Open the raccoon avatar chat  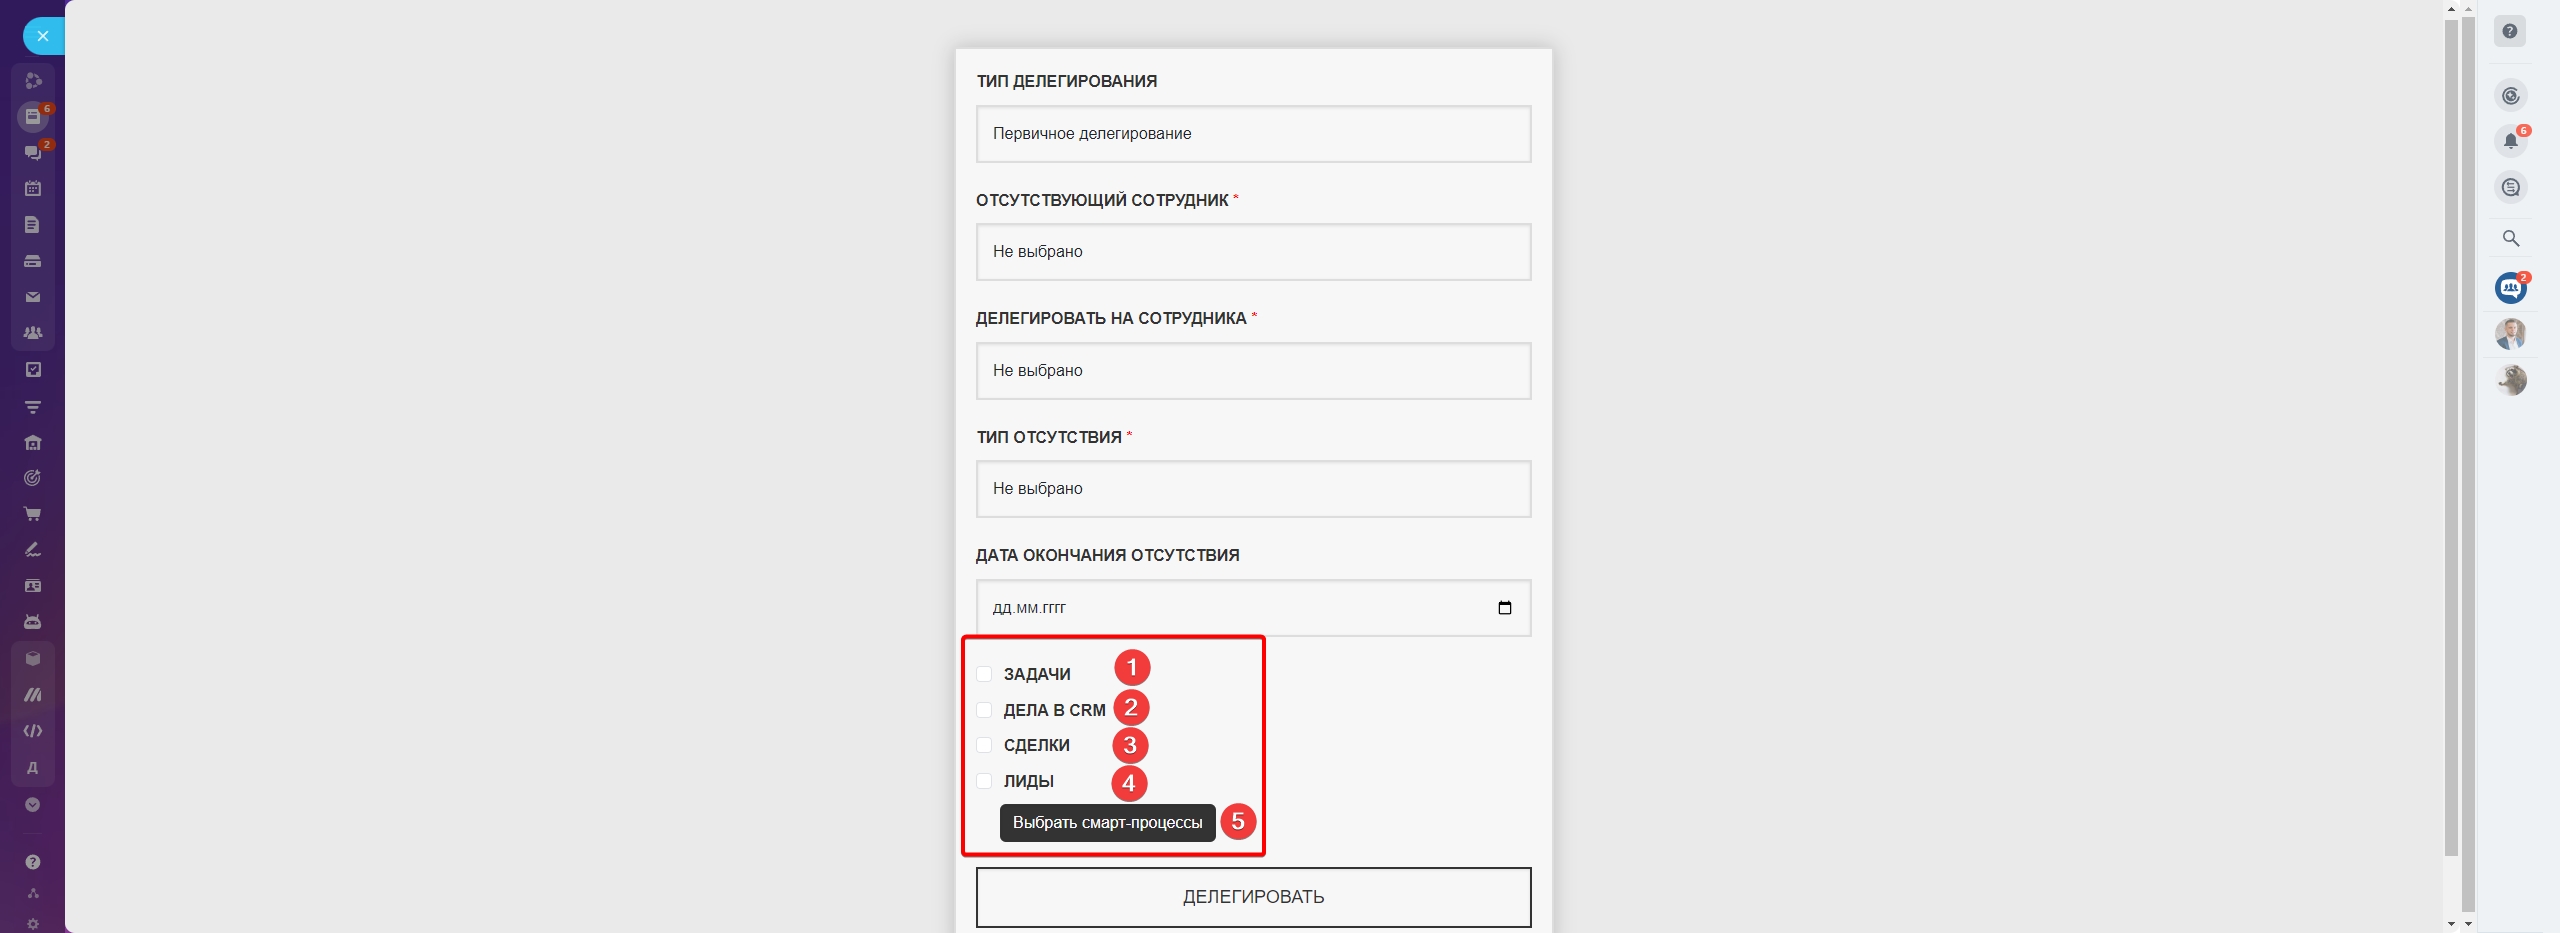click(2511, 380)
